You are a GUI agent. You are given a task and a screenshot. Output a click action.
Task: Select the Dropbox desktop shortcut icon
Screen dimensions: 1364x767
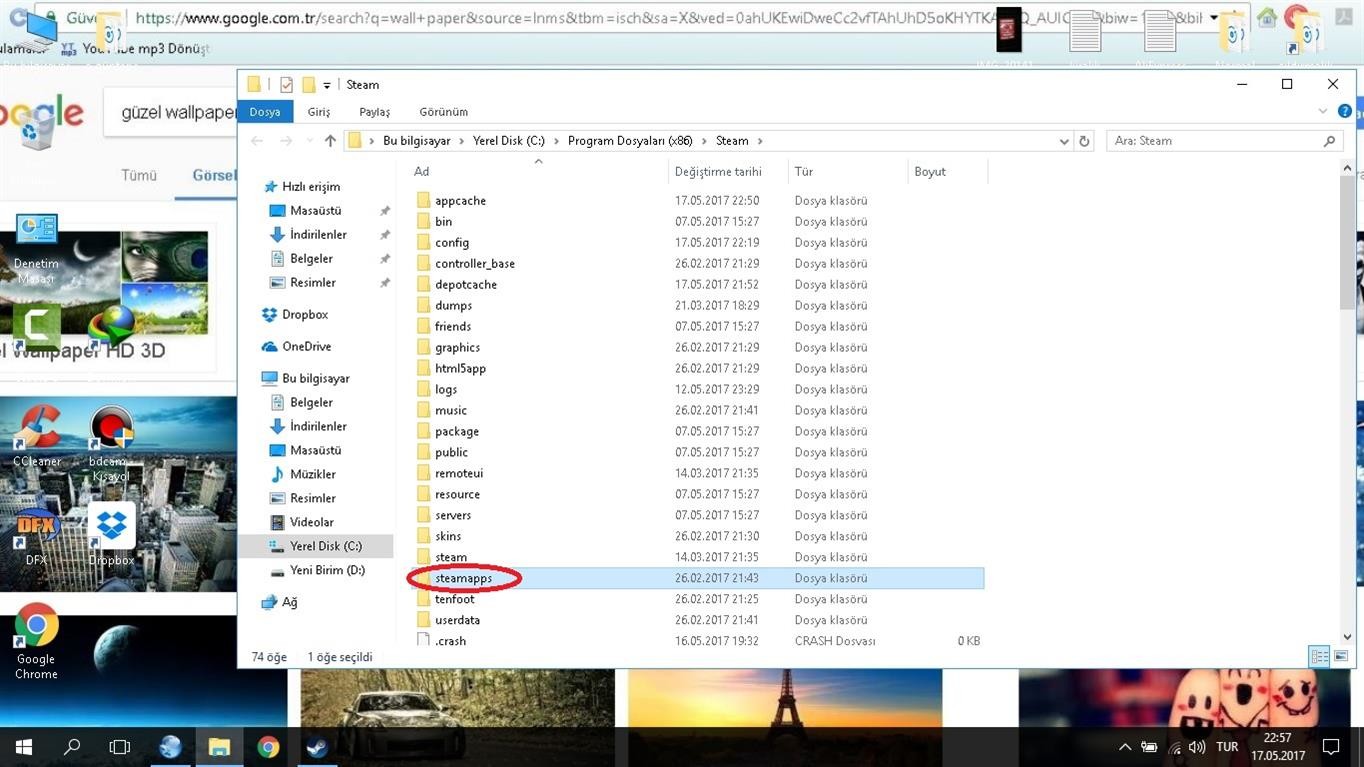tap(111, 533)
